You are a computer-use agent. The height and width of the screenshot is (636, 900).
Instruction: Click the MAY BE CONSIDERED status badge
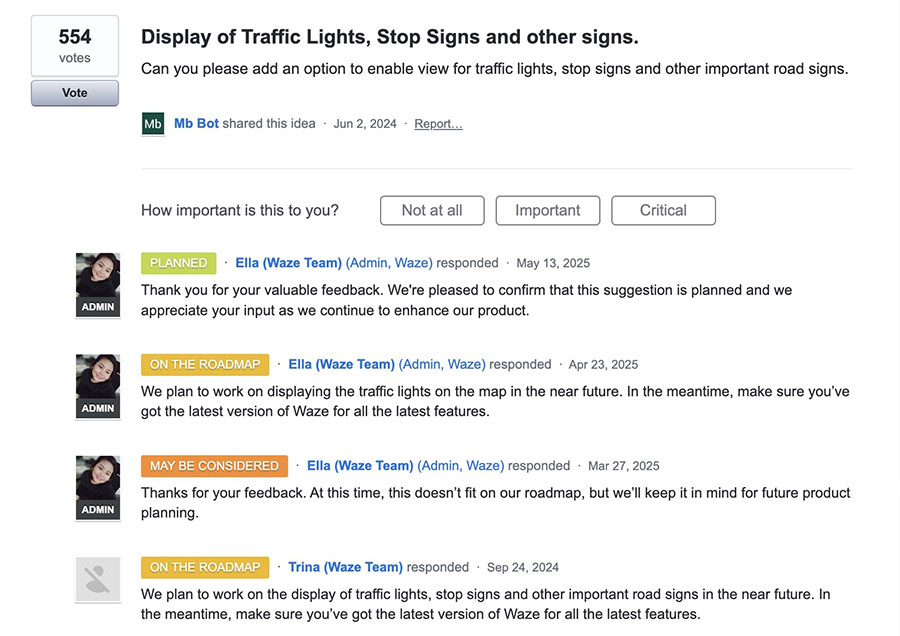214,466
